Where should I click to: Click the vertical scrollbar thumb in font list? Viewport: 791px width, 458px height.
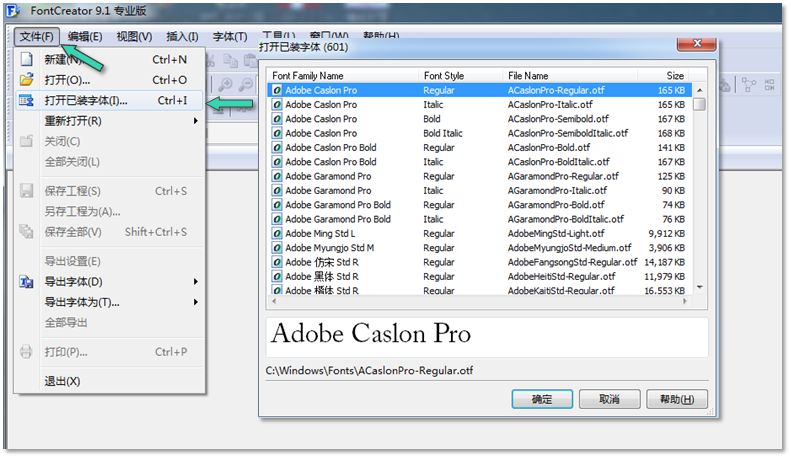point(700,104)
